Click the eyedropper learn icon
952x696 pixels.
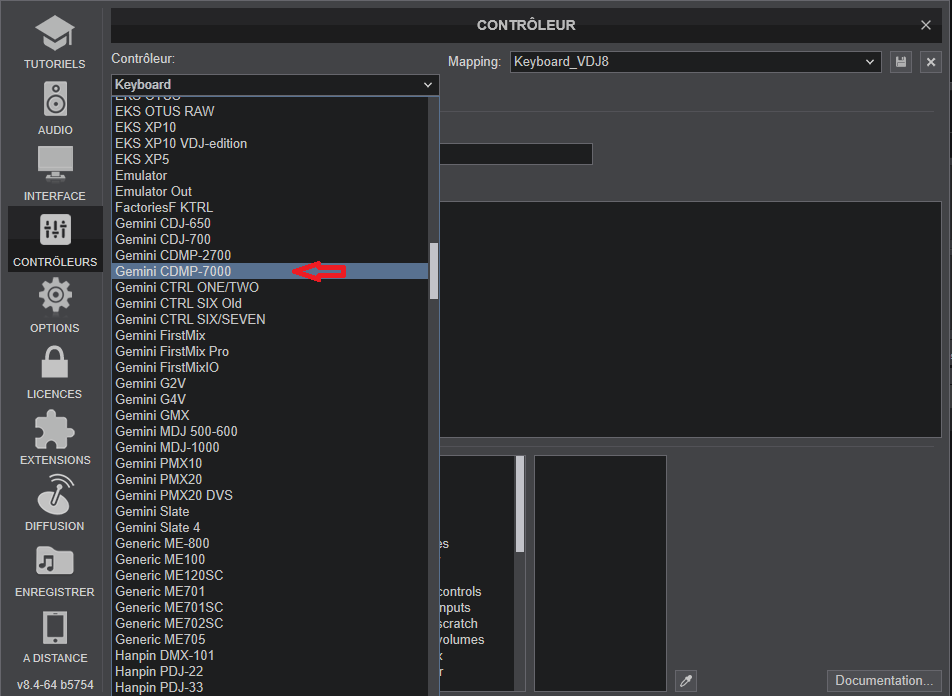pos(686,681)
